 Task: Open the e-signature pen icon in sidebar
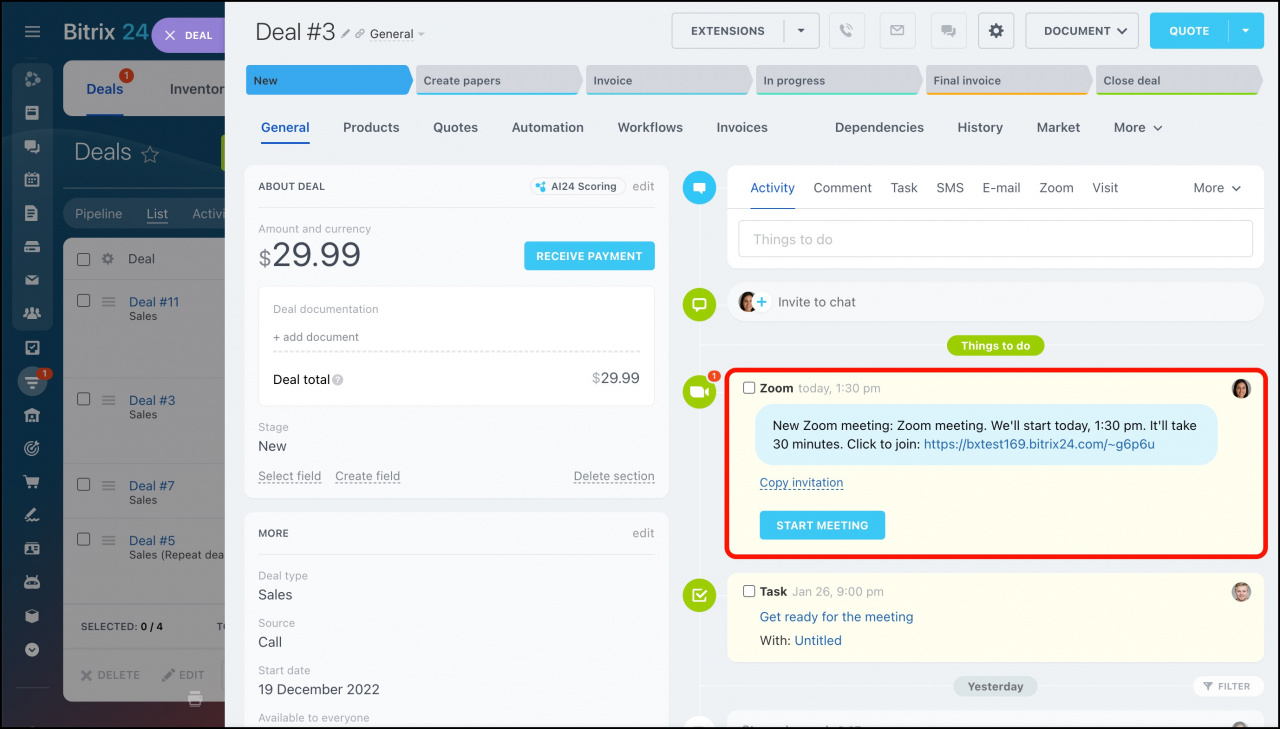coord(32,515)
